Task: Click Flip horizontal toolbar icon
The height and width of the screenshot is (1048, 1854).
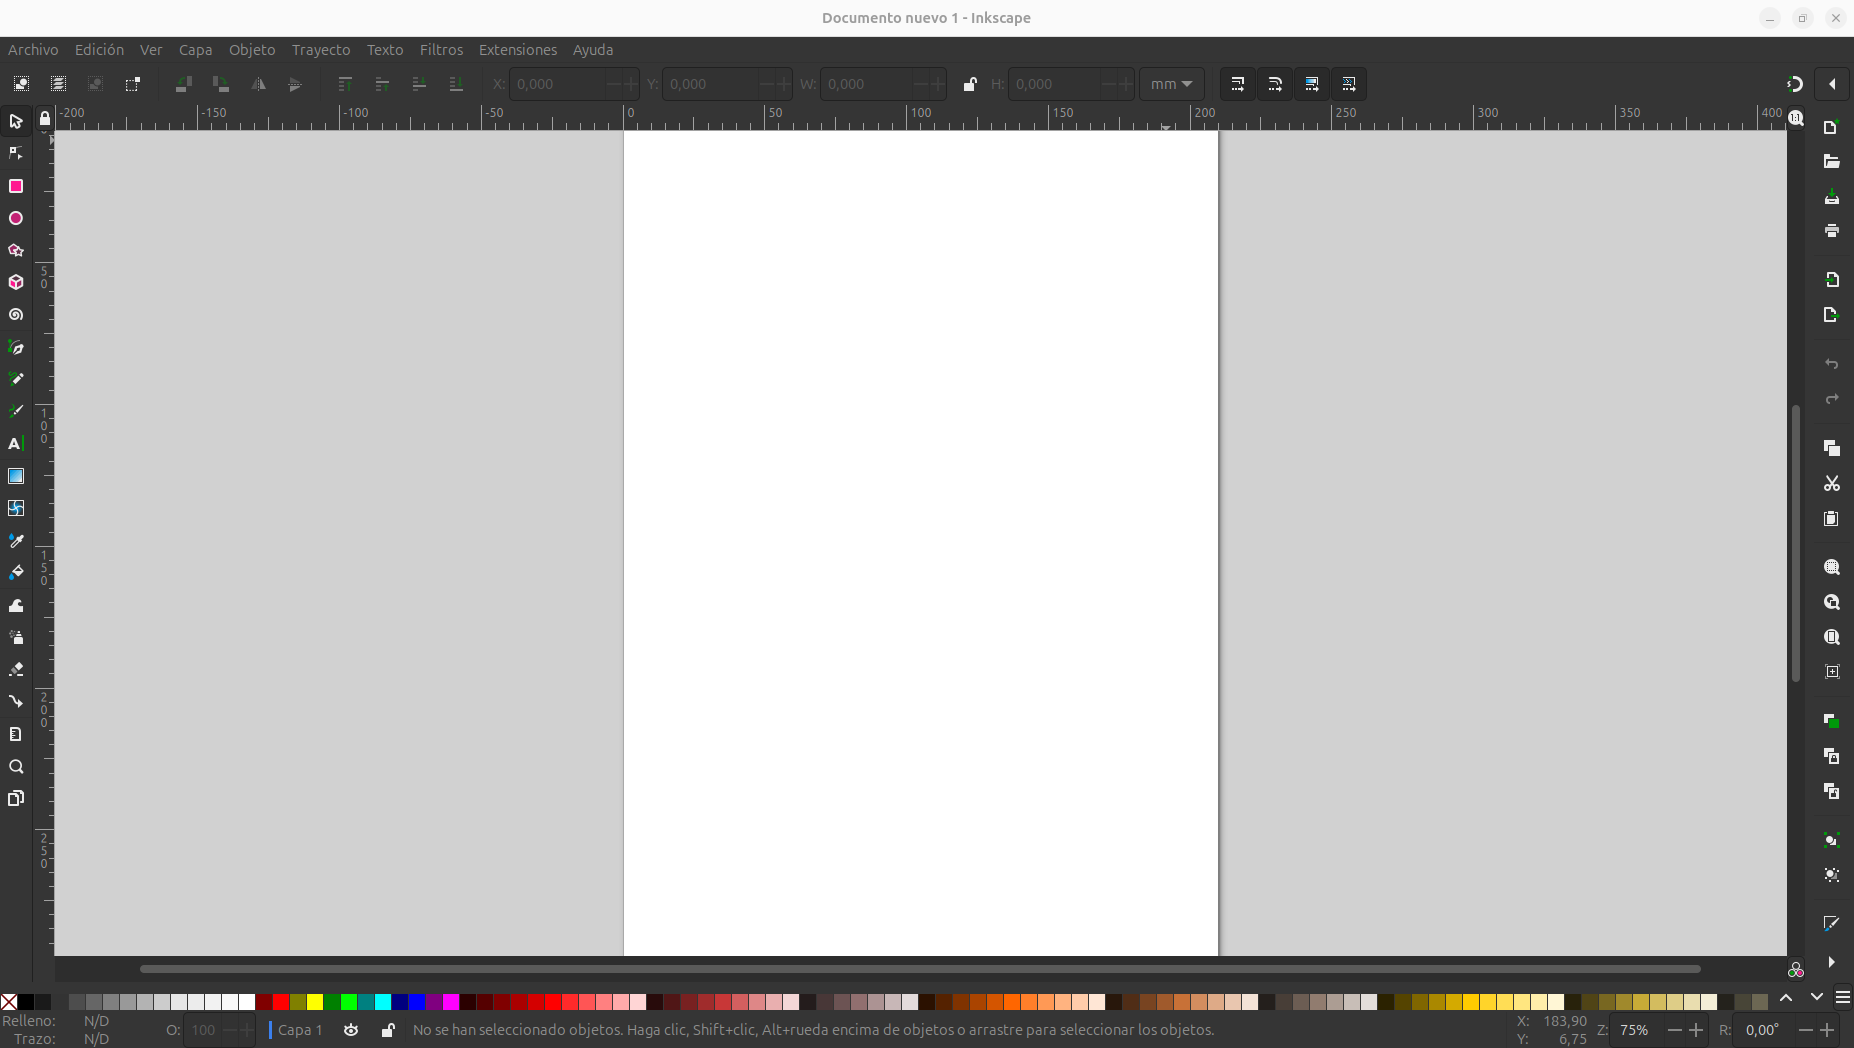Action: [x=258, y=84]
